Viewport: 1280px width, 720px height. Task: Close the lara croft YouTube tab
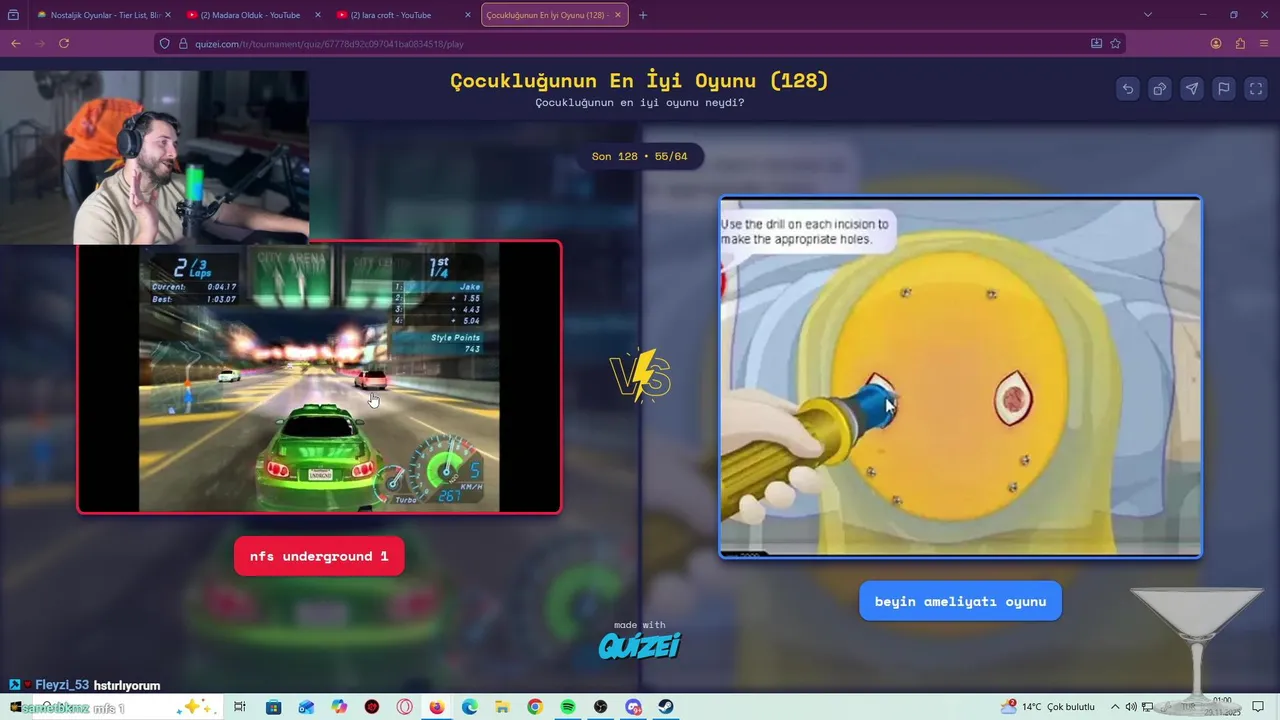[468, 15]
